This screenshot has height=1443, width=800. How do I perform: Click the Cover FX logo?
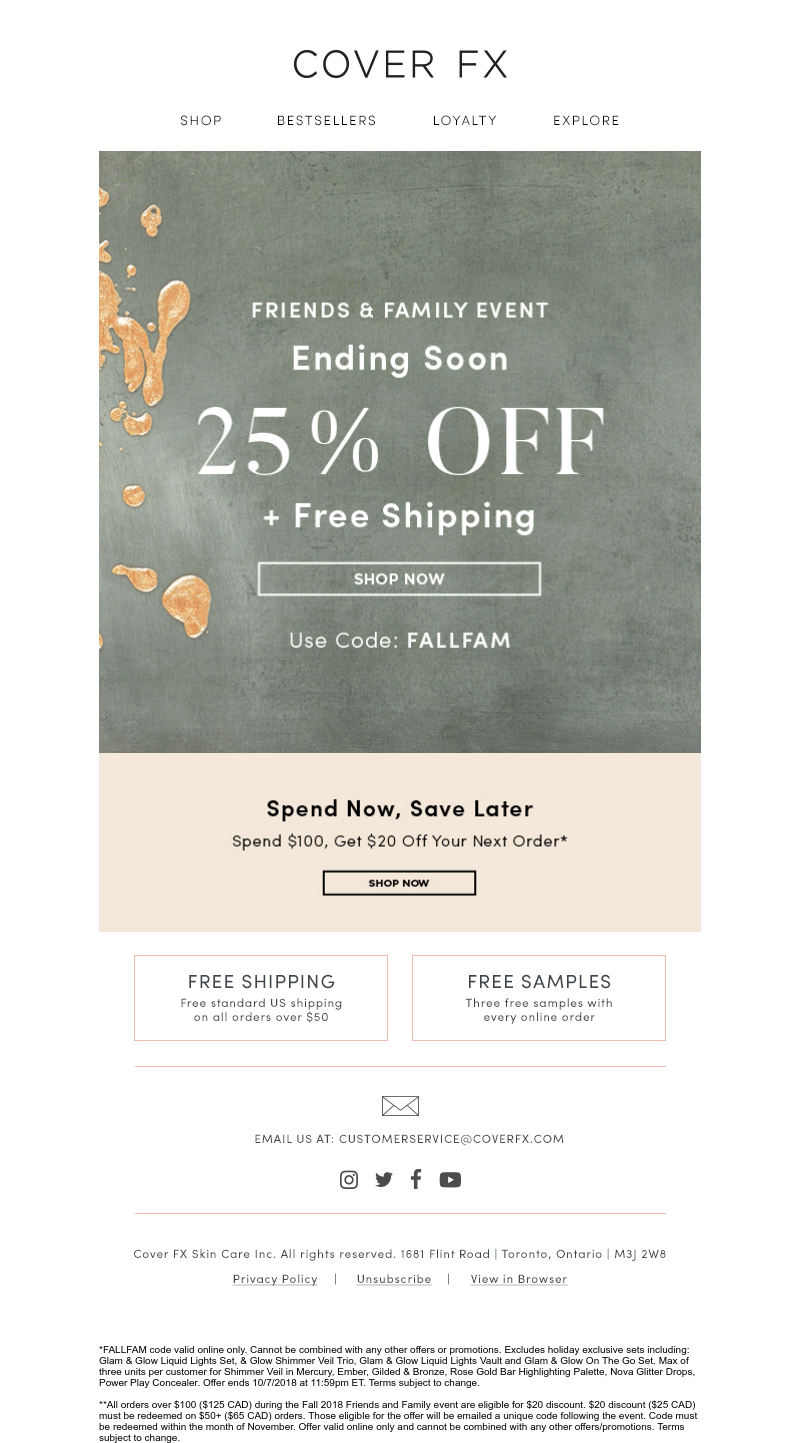point(400,65)
